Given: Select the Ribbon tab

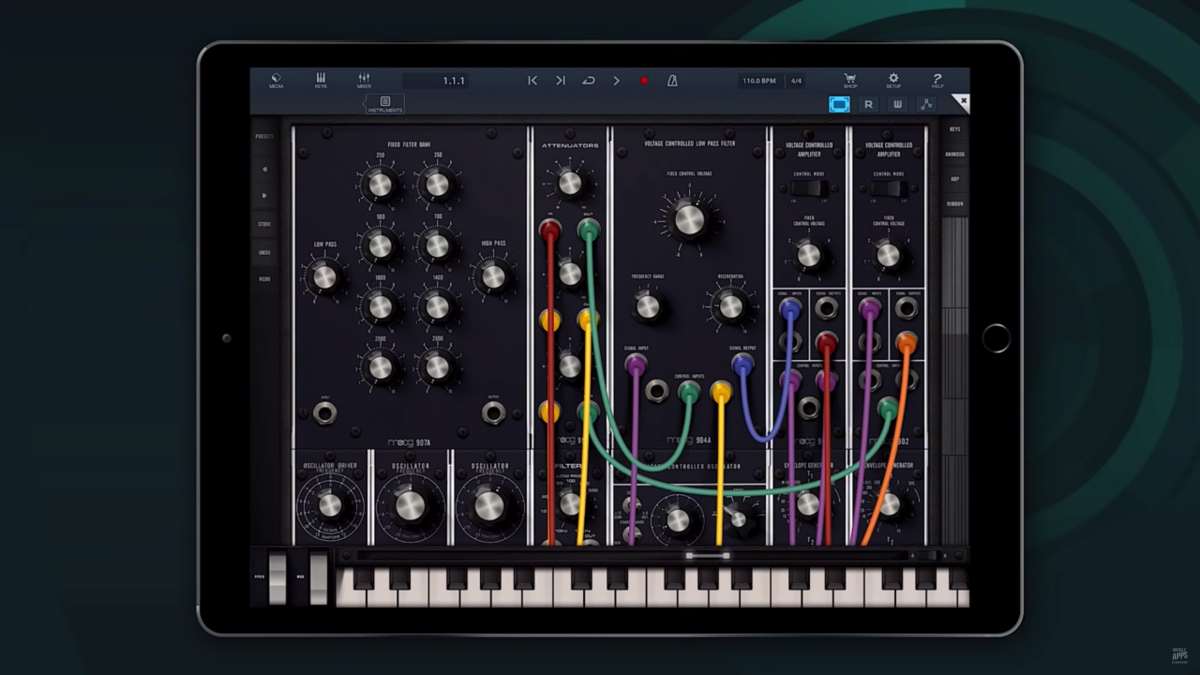Looking at the screenshot, I should (955, 204).
